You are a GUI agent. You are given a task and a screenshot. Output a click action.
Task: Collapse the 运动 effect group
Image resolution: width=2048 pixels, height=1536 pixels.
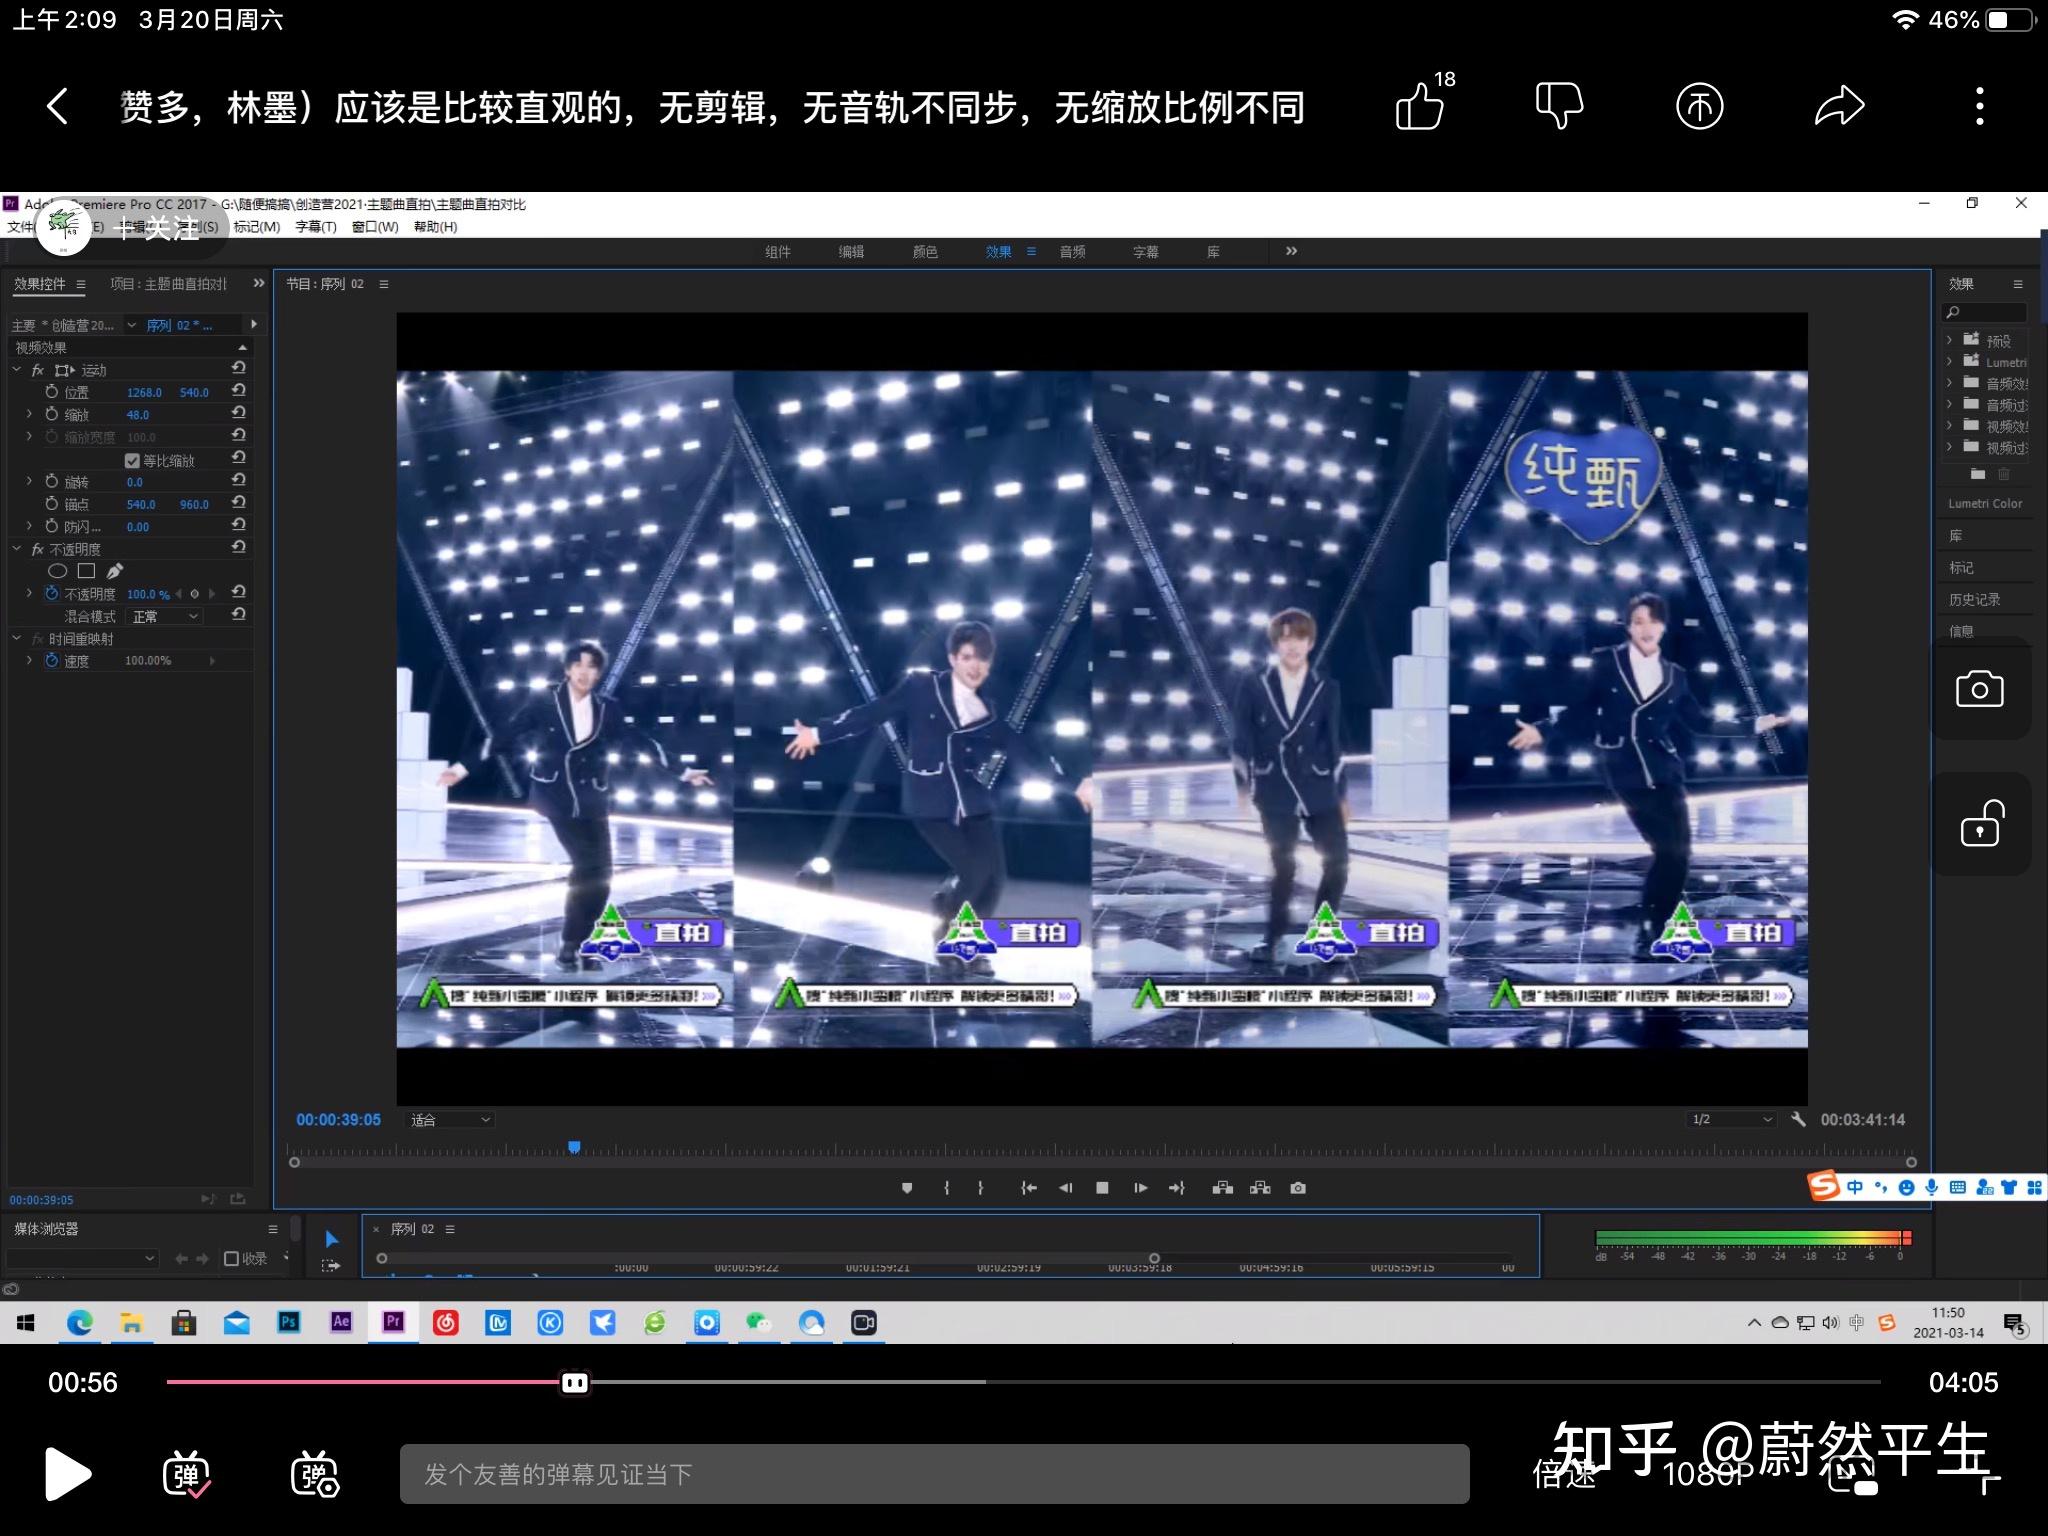click(x=17, y=370)
